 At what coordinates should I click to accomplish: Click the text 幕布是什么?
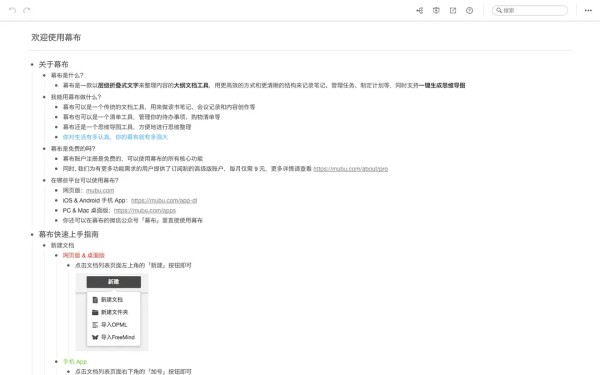click(x=67, y=75)
